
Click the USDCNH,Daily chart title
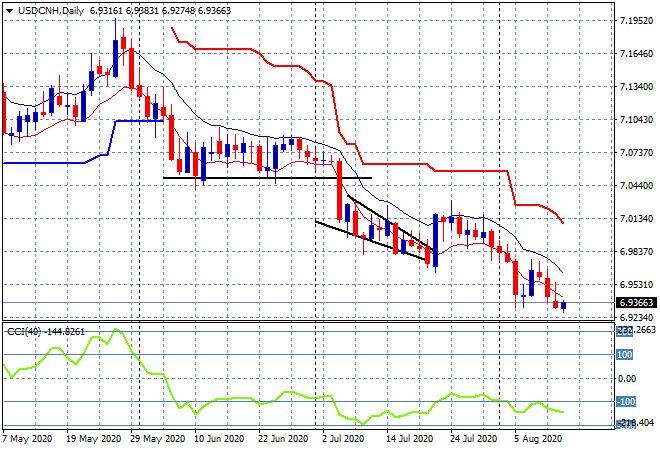pos(51,11)
